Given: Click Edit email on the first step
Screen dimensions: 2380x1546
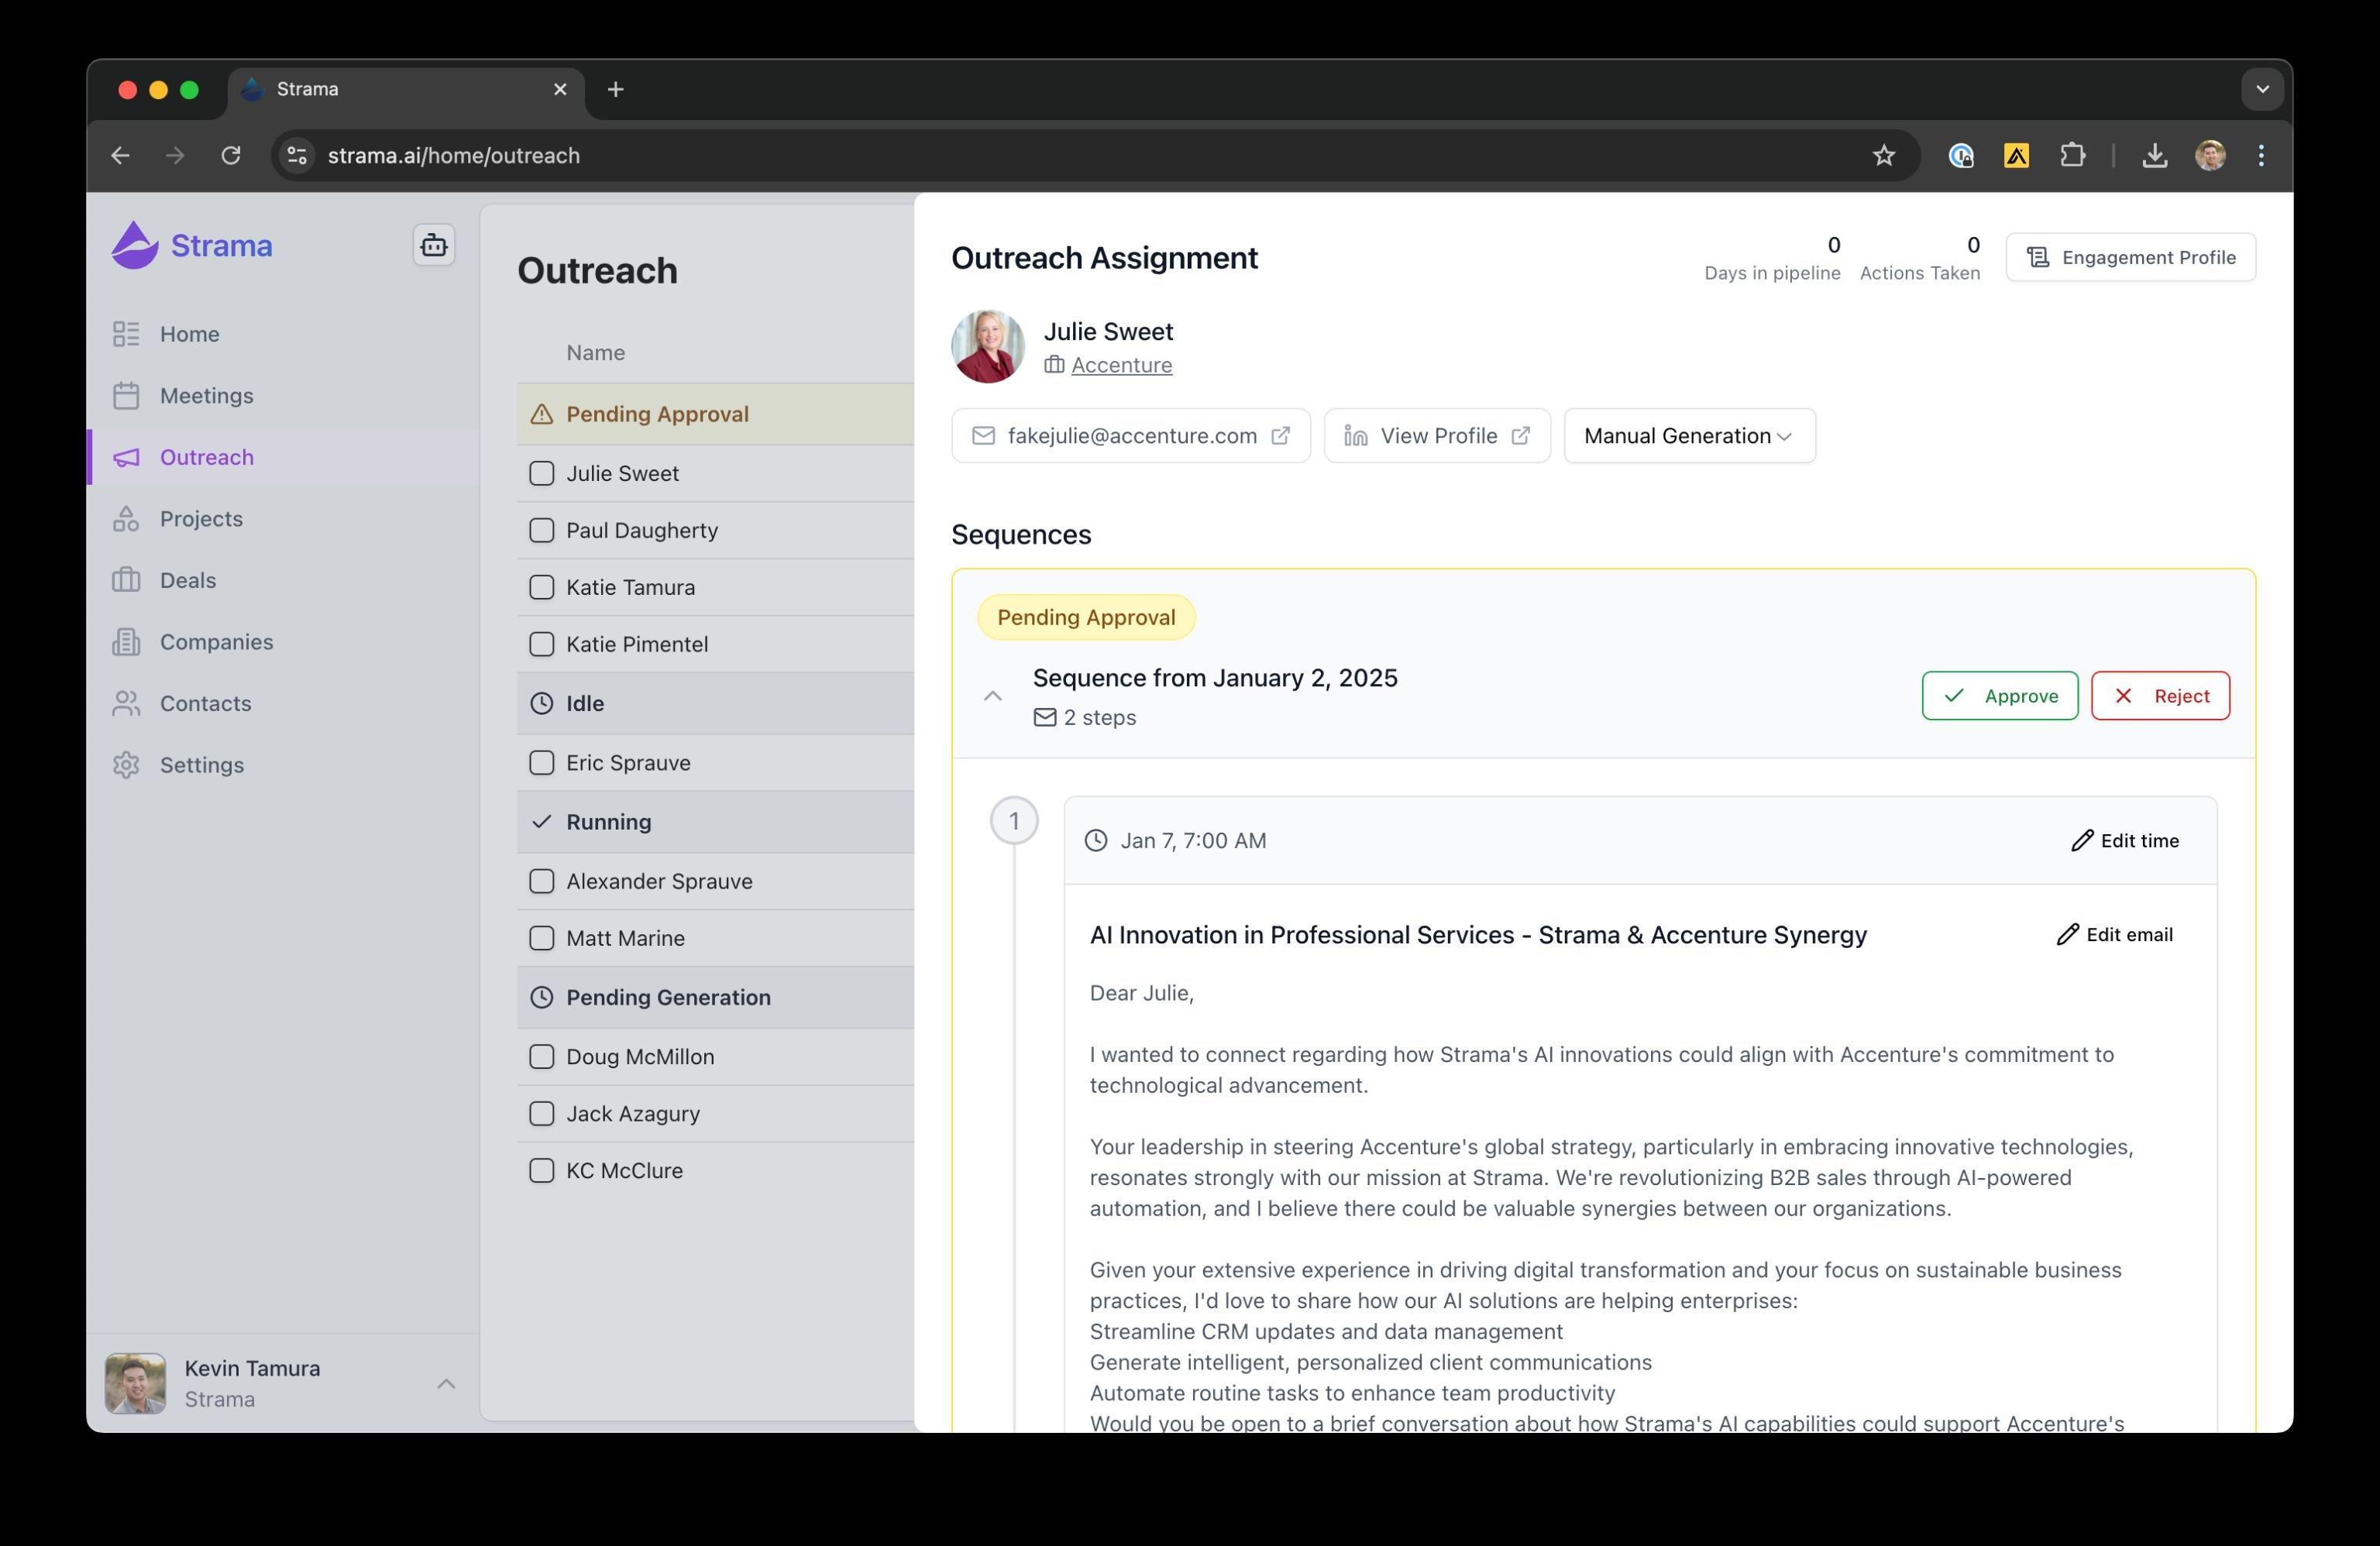Looking at the screenshot, I should 2115,935.
